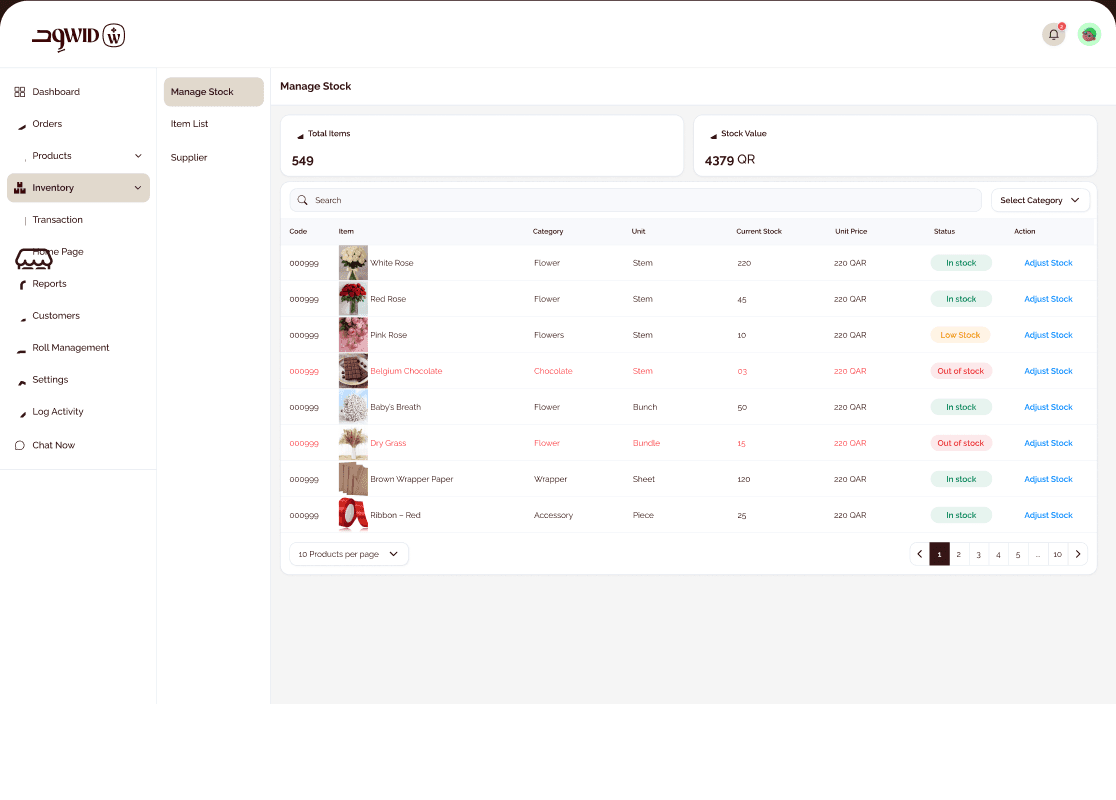Viewport: 1116px width, 800px height.
Task: Open the Inventory sidebar section
Action: click(x=78, y=188)
